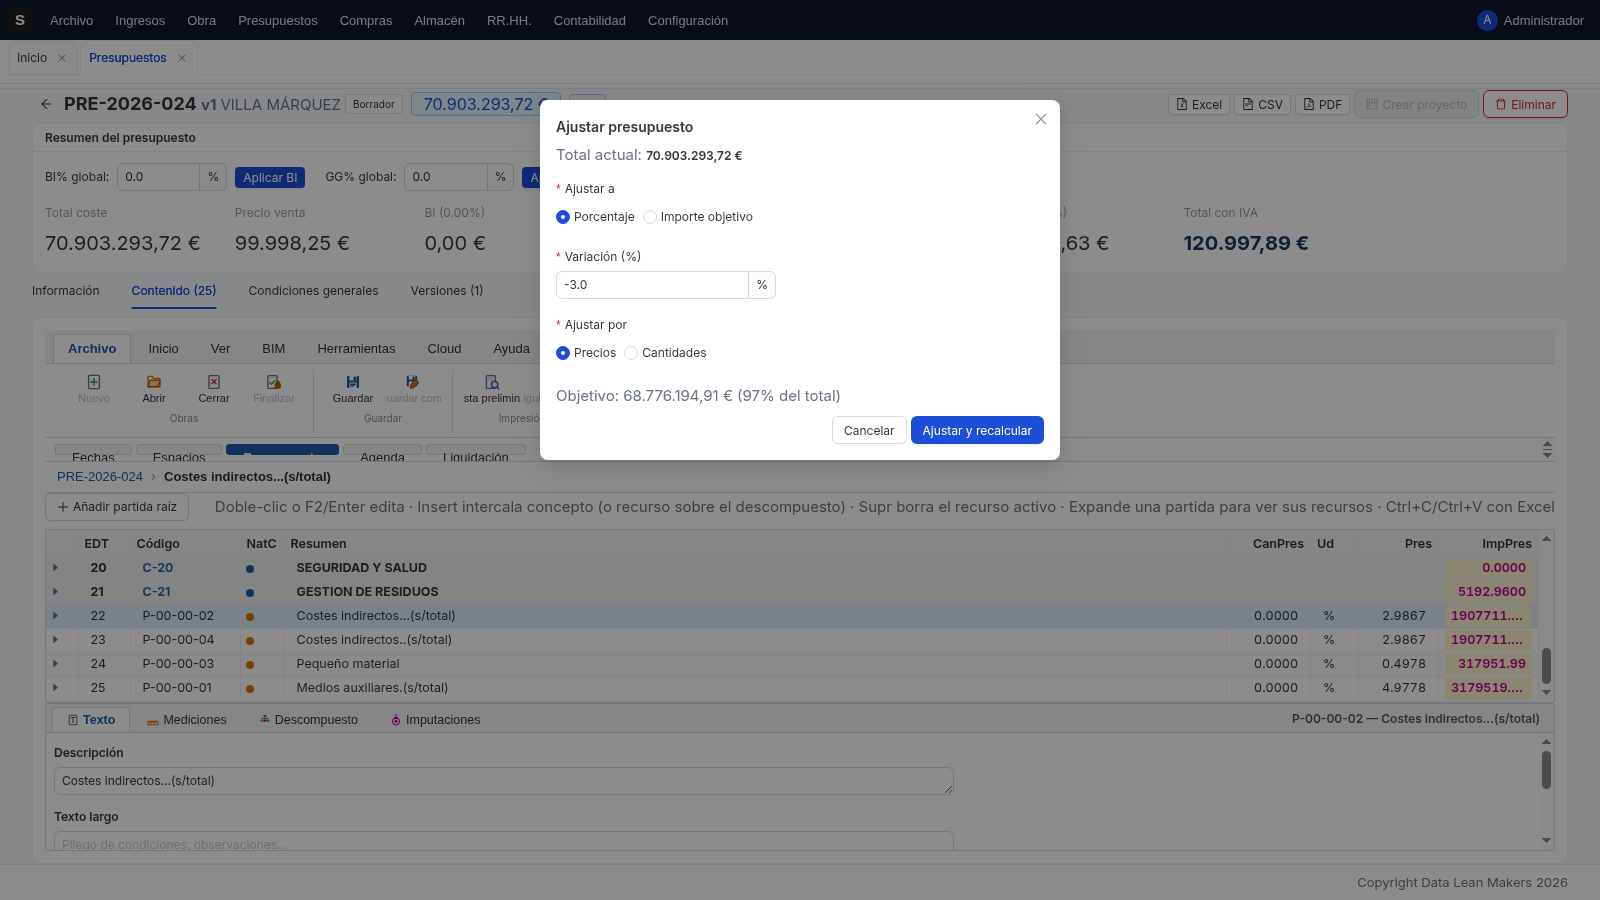The image size is (1600, 900).
Task: Select the Importe objetivo radio option
Action: pos(650,217)
